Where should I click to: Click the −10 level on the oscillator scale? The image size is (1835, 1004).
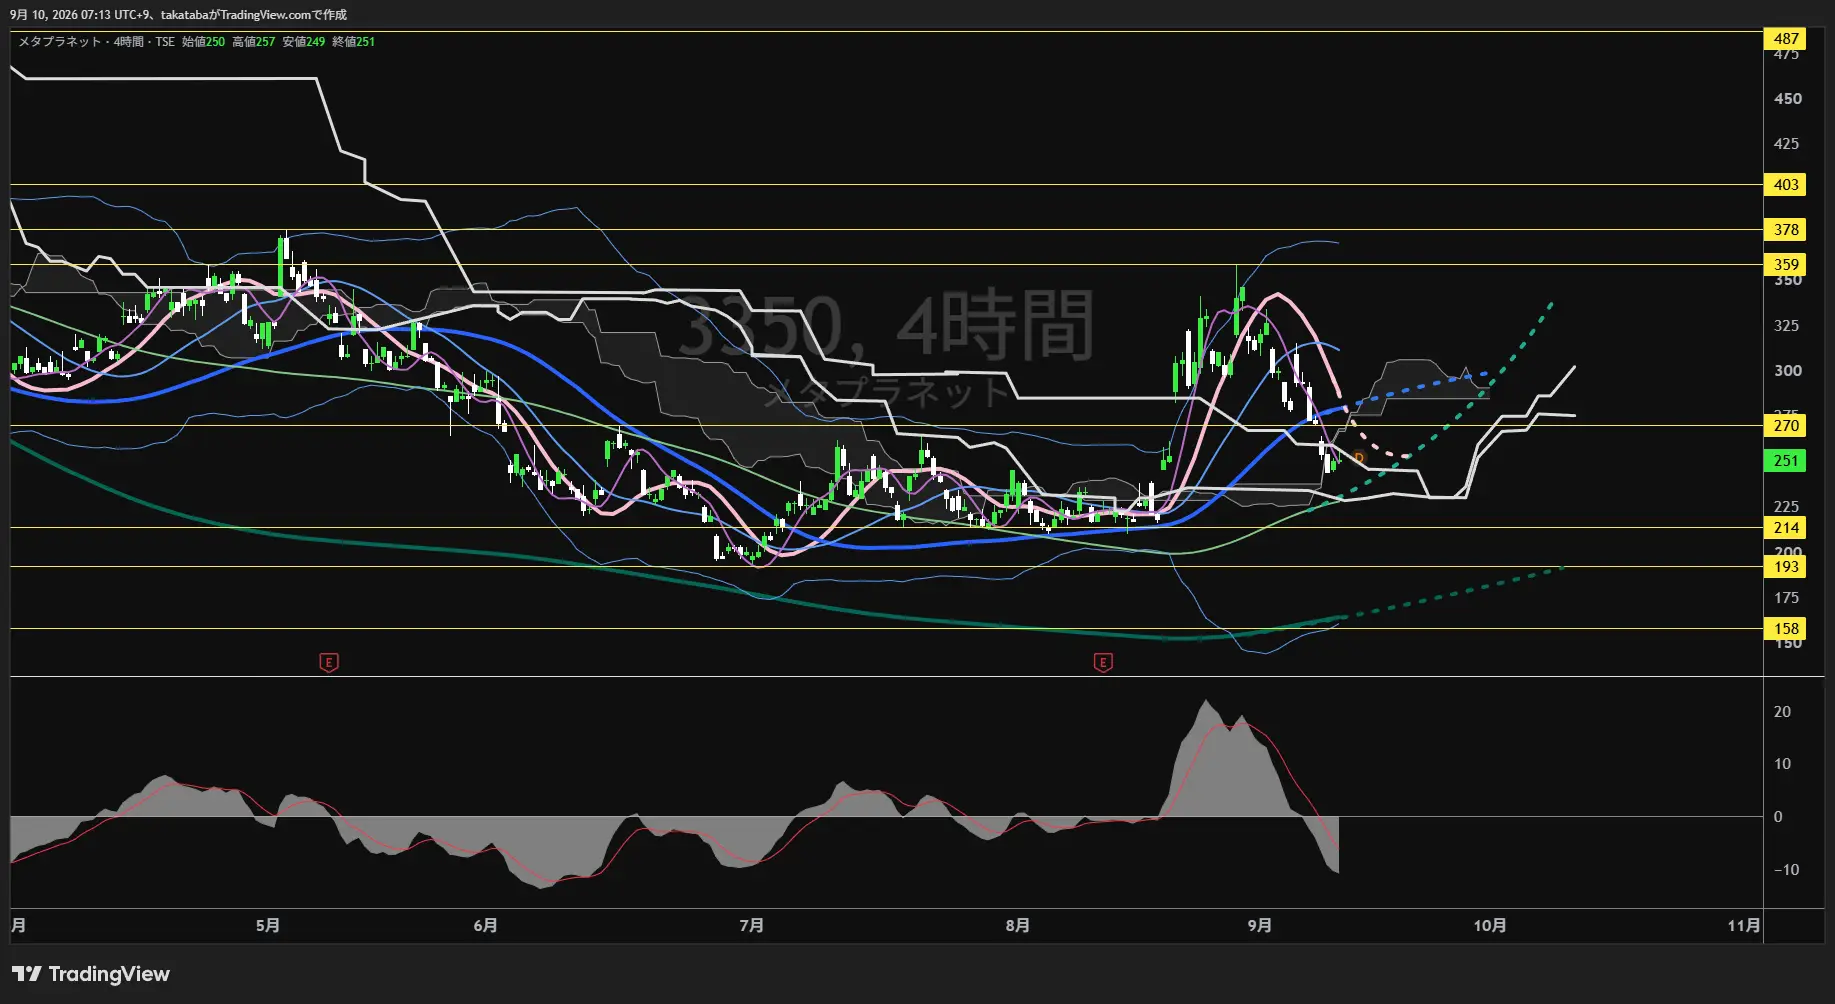click(1786, 870)
